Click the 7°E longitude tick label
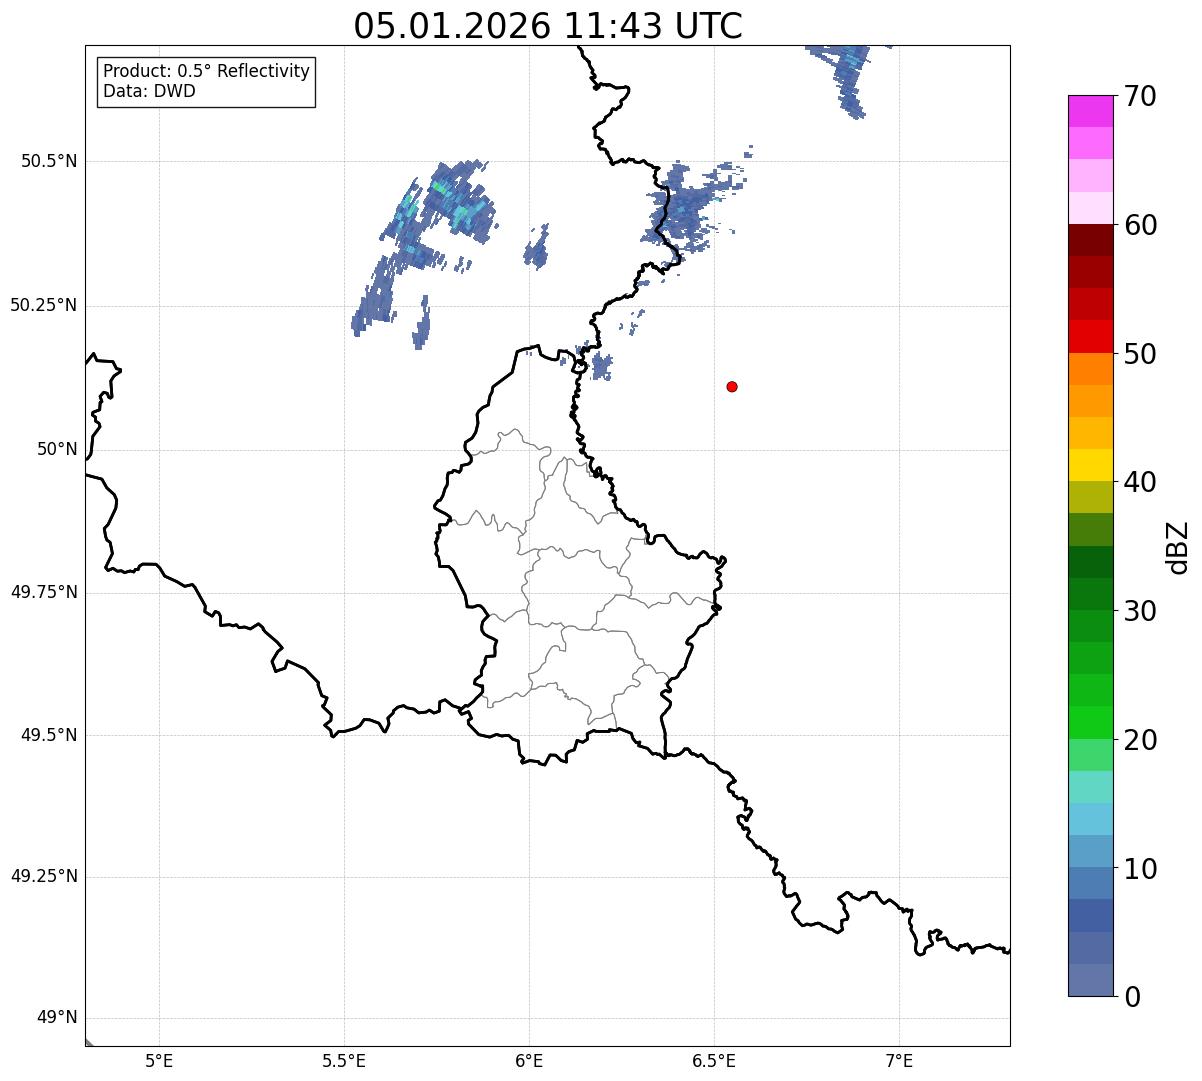Screen dimensions: 1202x1081 [x=899, y=1060]
